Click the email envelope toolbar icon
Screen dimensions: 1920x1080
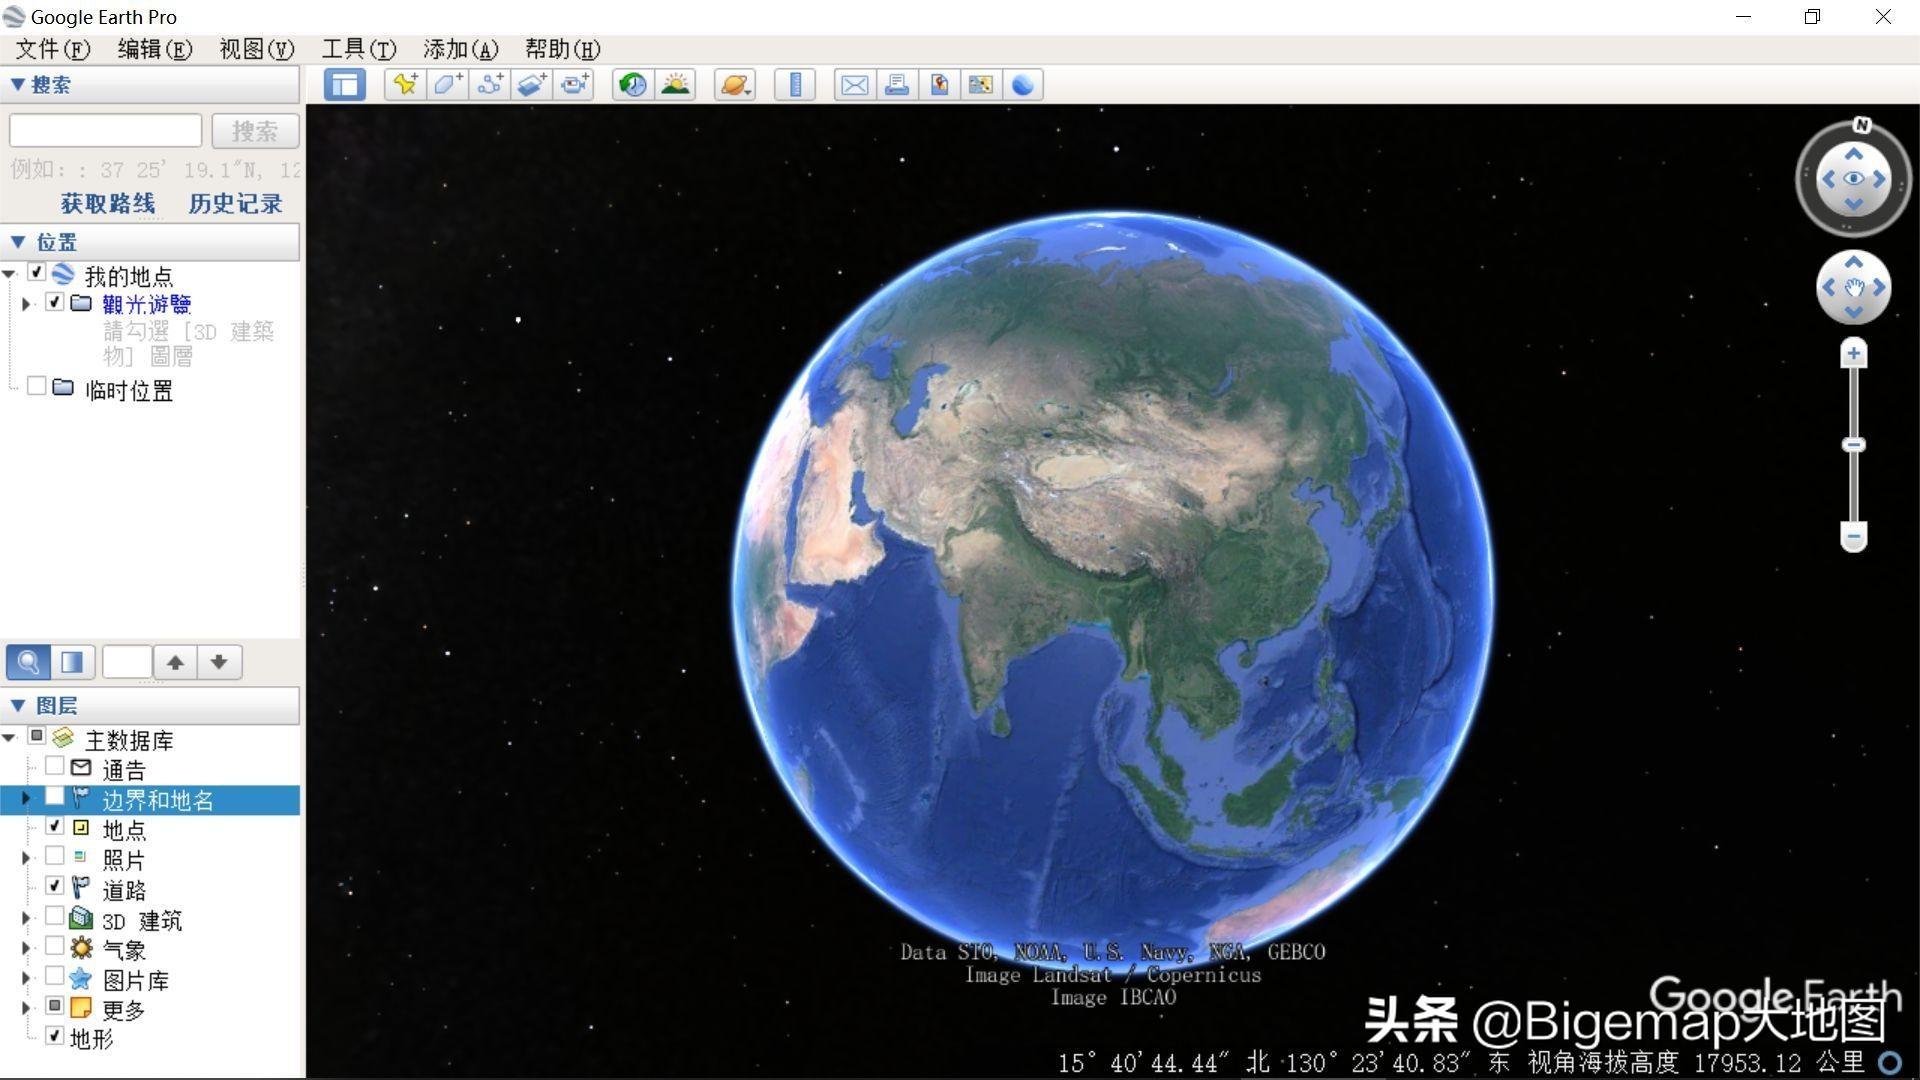[854, 85]
